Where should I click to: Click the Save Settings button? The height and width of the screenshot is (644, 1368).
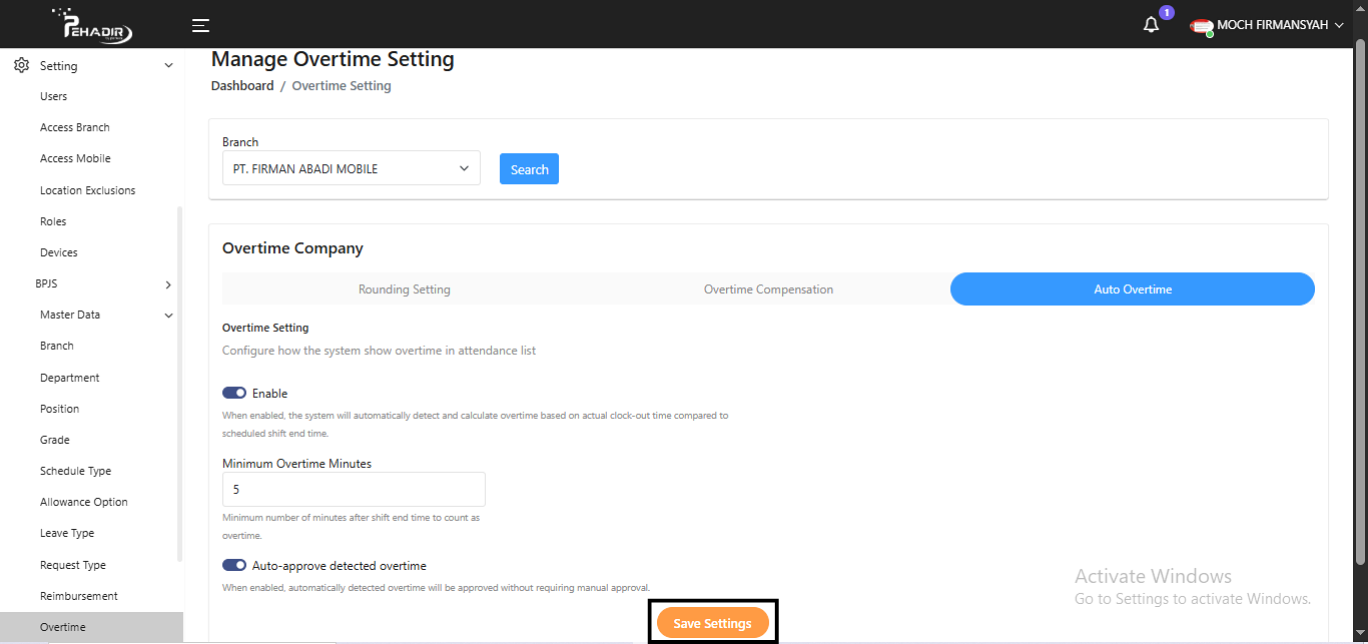[x=712, y=623]
